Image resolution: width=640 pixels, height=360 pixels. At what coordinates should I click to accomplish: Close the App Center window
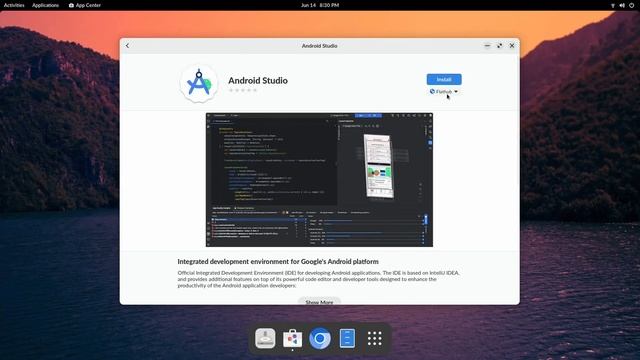pos(512,46)
